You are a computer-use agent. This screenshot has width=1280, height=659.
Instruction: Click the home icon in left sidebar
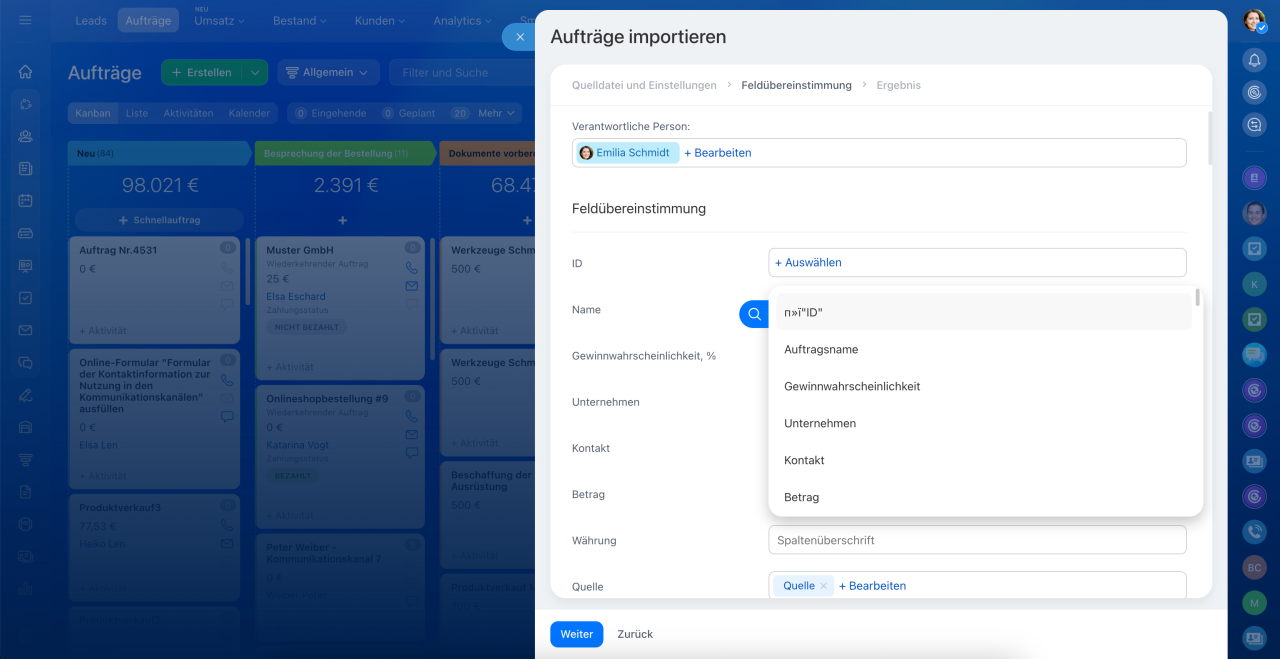tap(25, 72)
